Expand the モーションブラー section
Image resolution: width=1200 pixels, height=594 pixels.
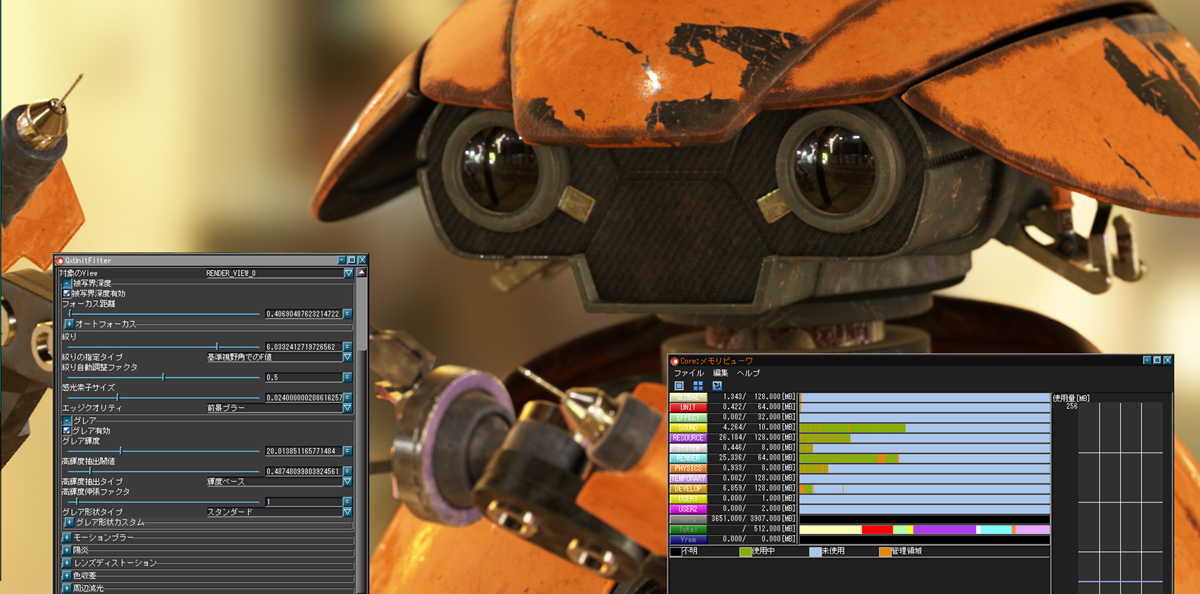pos(67,537)
